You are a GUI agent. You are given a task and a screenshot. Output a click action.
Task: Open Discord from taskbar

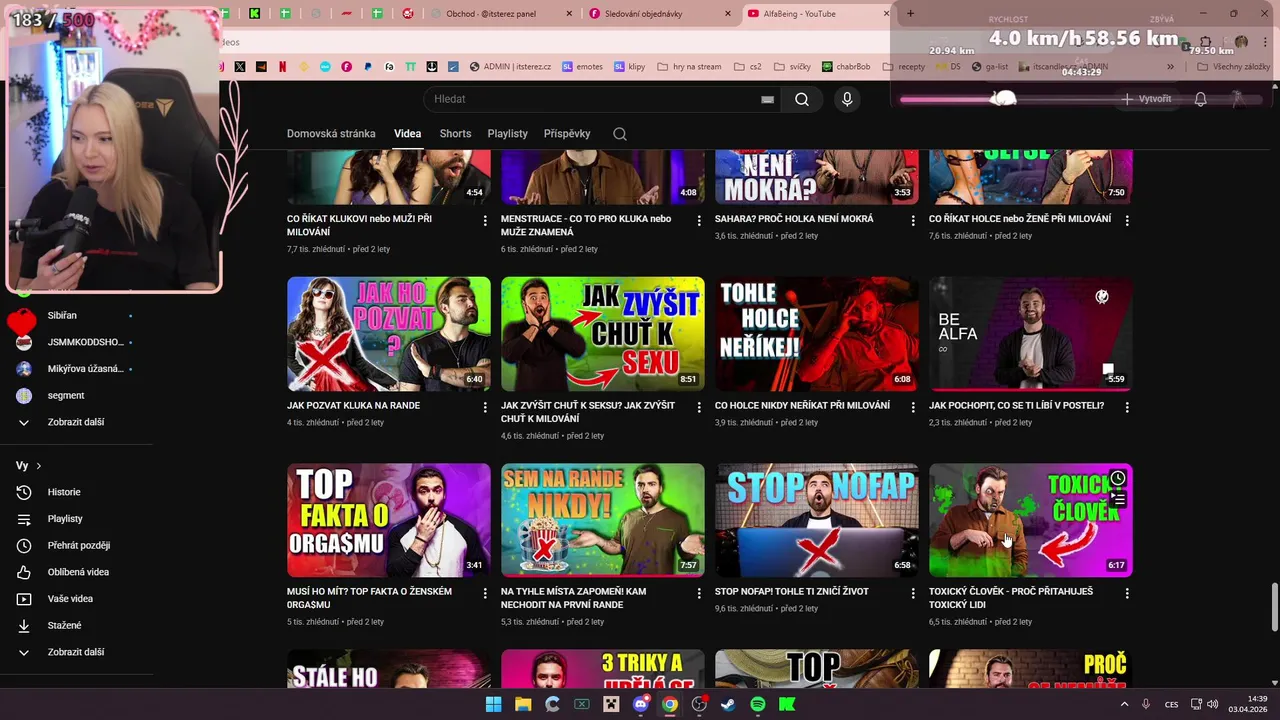[x=641, y=704]
